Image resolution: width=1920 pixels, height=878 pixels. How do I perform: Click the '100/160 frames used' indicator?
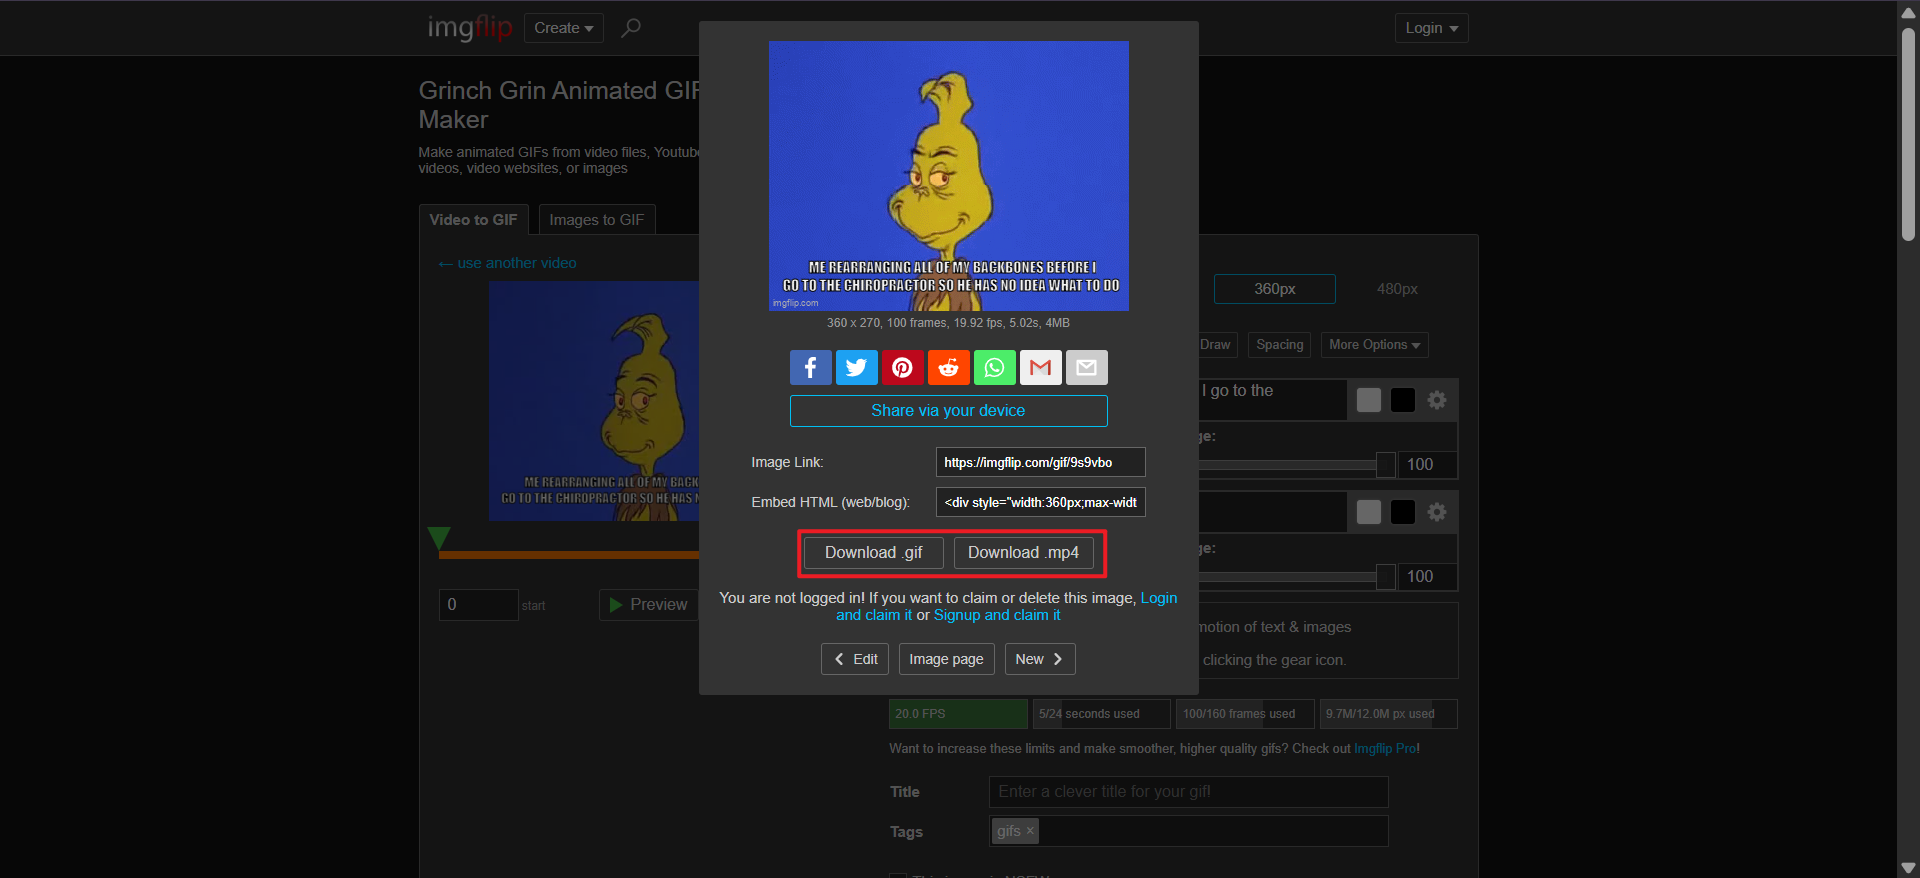click(x=1244, y=714)
